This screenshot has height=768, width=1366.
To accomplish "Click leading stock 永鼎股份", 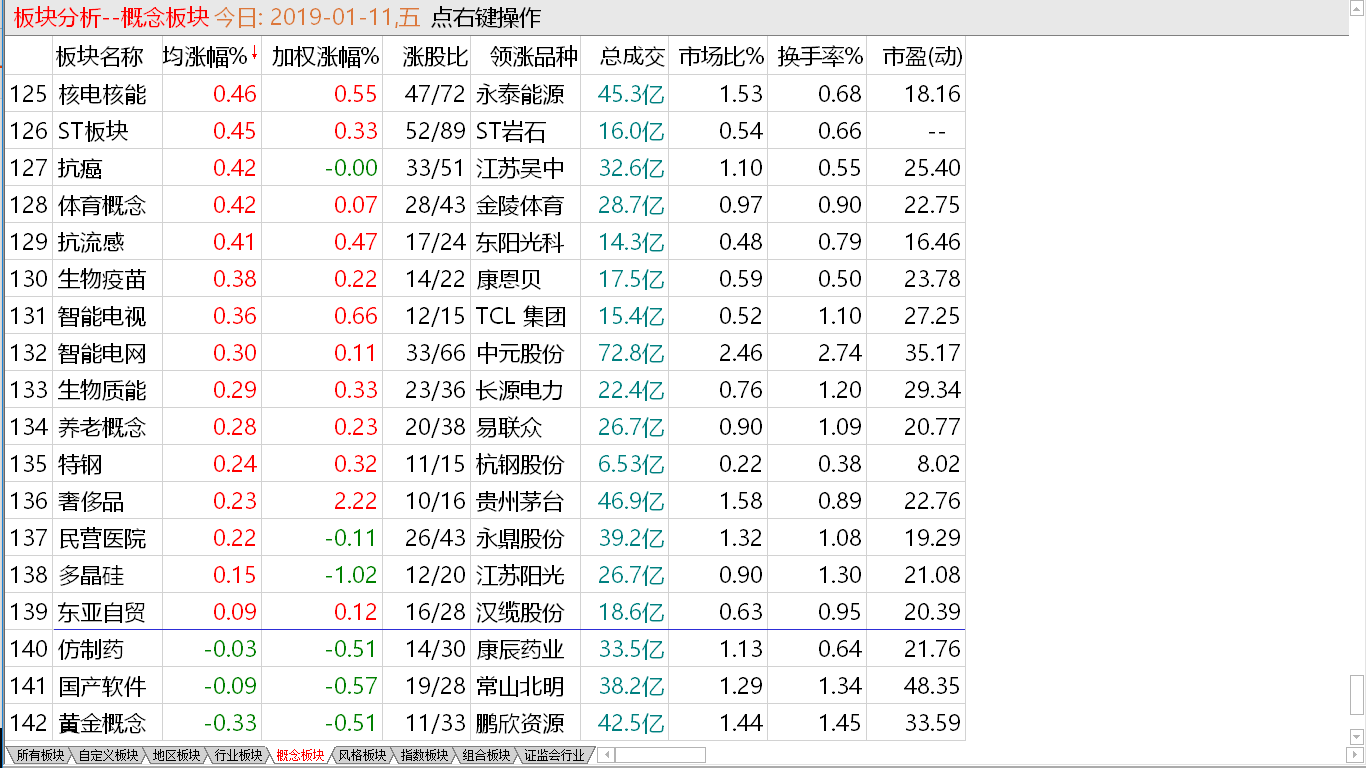I will [x=520, y=538].
